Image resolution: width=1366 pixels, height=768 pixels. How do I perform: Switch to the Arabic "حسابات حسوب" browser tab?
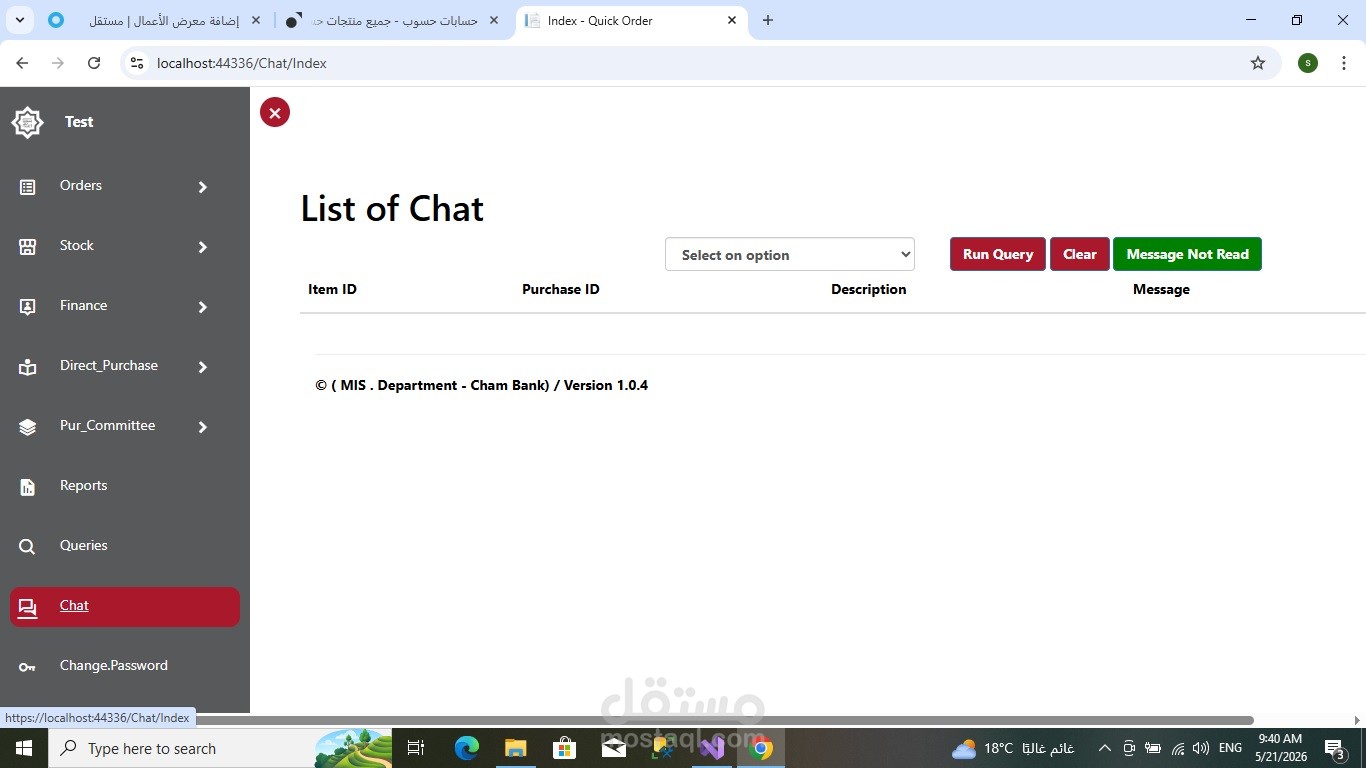click(x=393, y=20)
